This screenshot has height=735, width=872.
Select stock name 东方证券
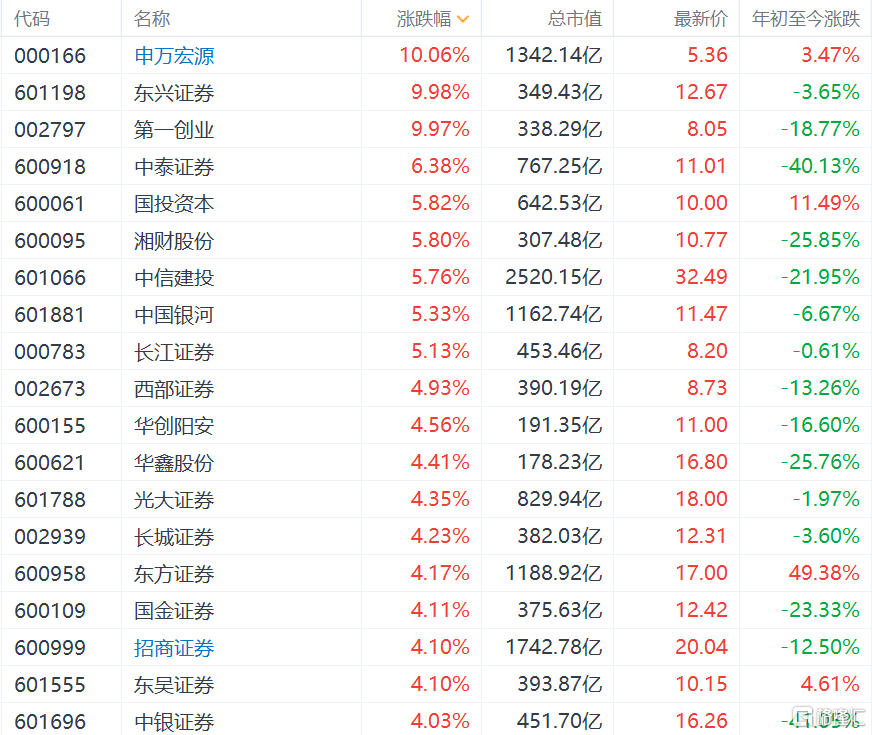pos(174,574)
